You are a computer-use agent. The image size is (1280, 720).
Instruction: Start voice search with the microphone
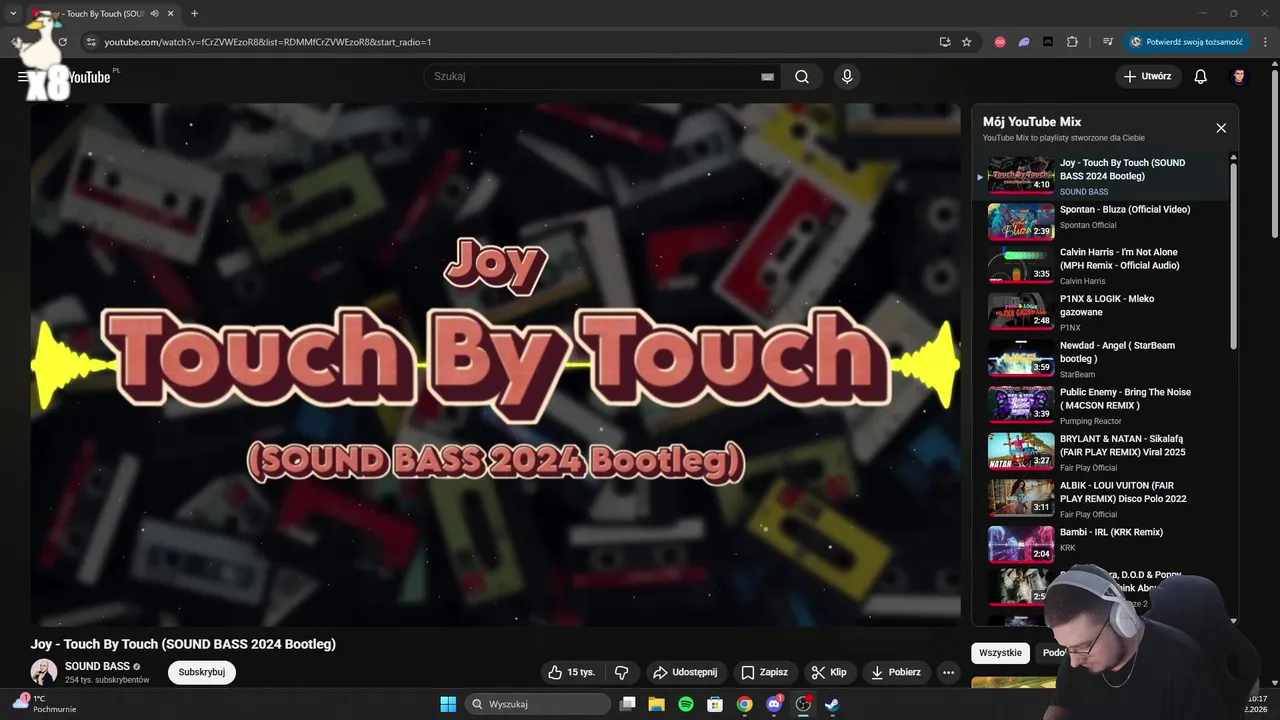[847, 76]
